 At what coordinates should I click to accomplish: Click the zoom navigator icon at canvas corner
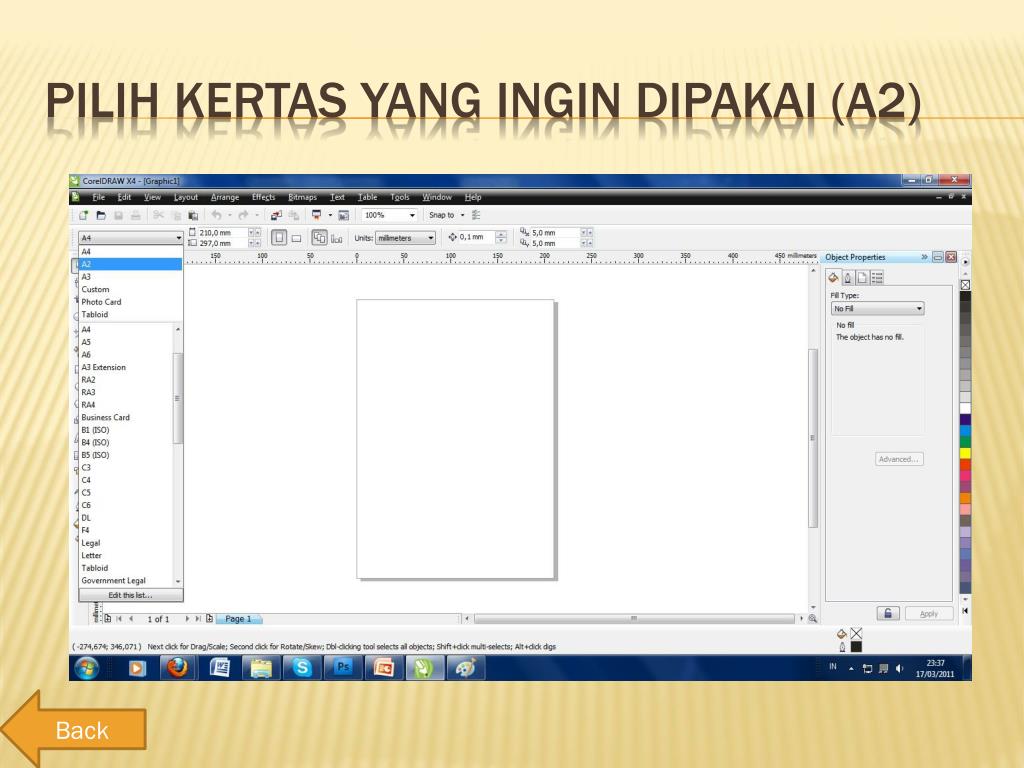tap(813, 618)
